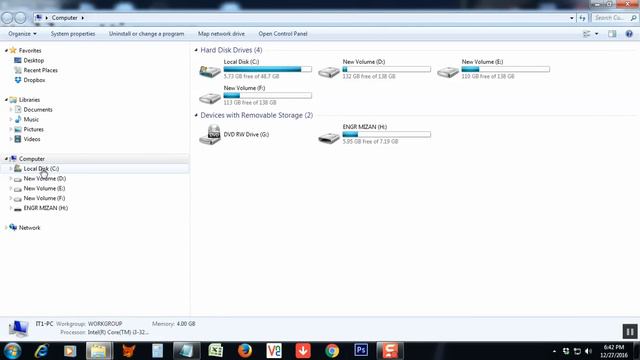Select Libraries in navigation pane
The height and width of the screenshot is (360, 640).
tap(29, 100)
